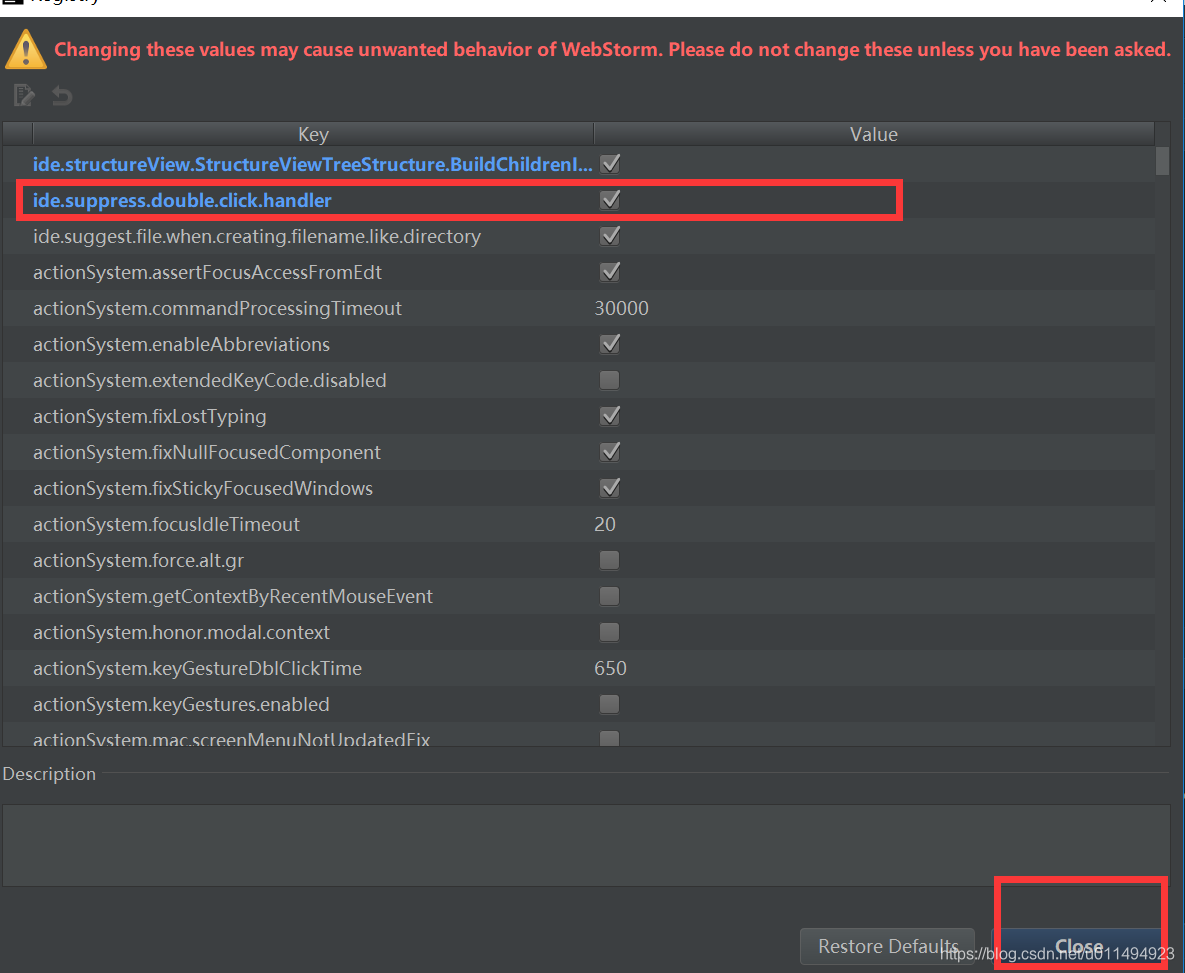Select the actionSystem.keyGestureDblClickTime key

pos(197,668)
